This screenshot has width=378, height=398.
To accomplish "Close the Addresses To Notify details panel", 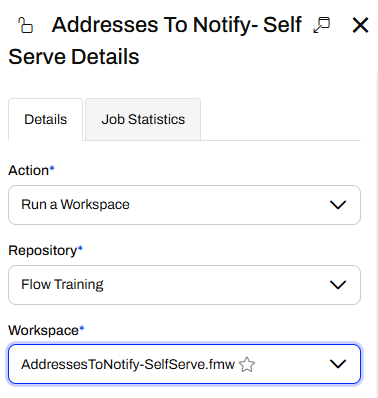I will click(360, 25).
